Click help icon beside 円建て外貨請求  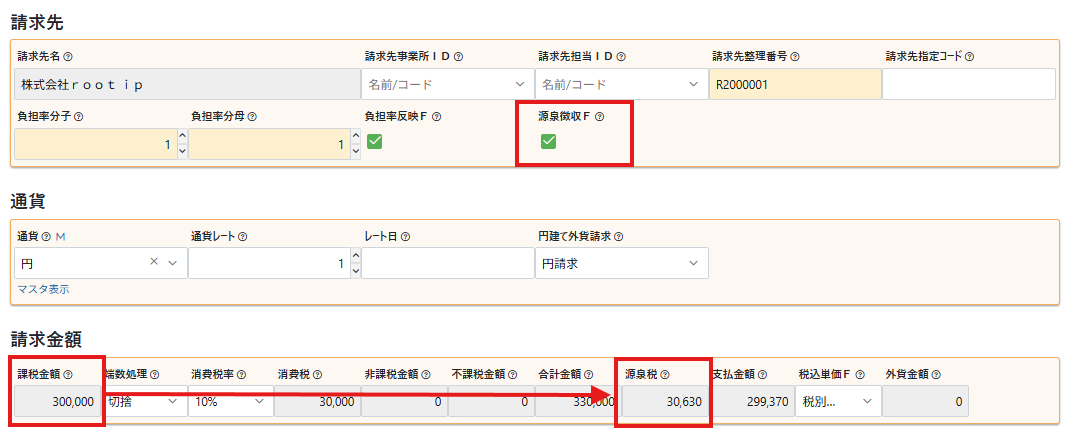tap(619, 237)
